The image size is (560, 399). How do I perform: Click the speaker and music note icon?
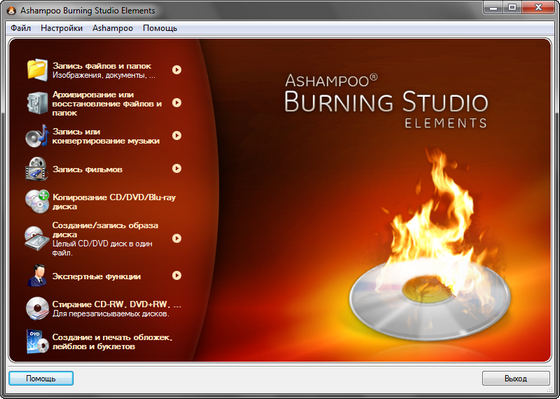37,136
